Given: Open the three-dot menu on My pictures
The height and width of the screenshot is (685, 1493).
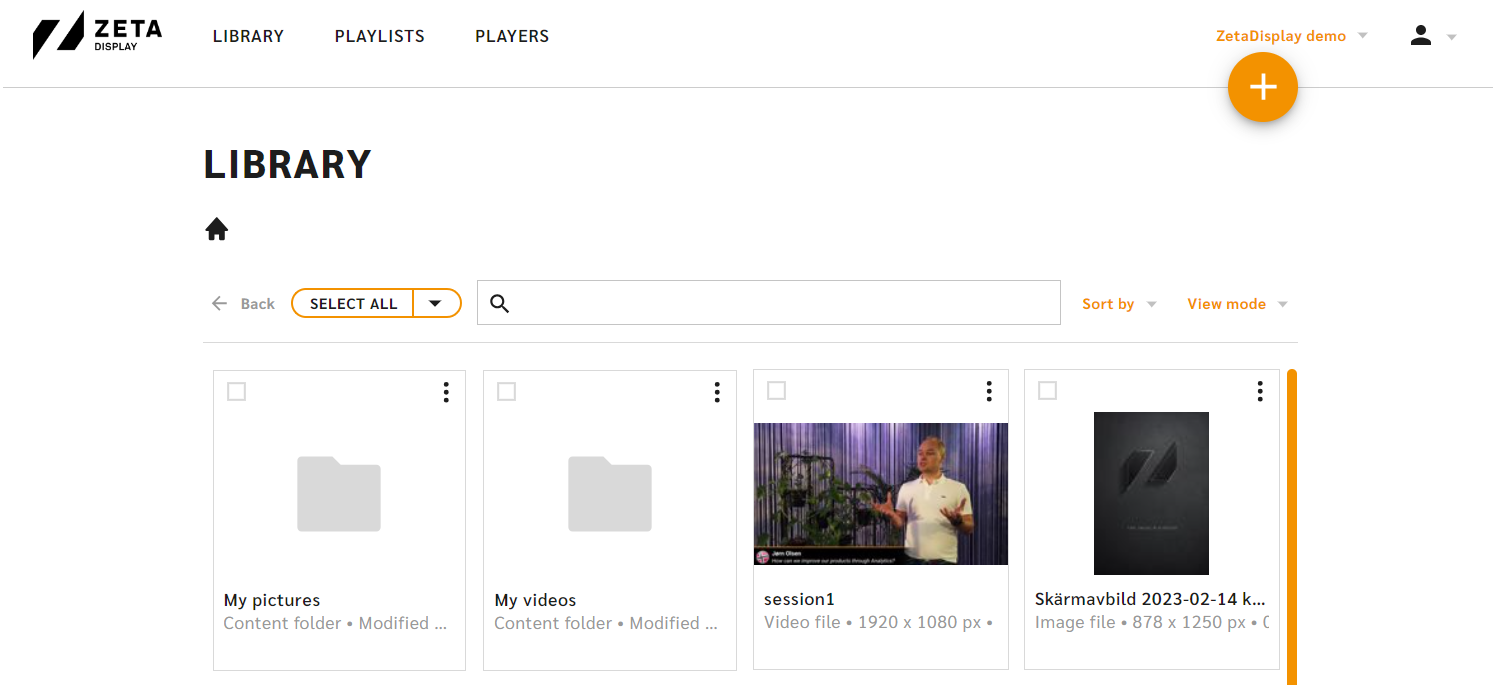Looking at the screenshot, I should [446, 392].
